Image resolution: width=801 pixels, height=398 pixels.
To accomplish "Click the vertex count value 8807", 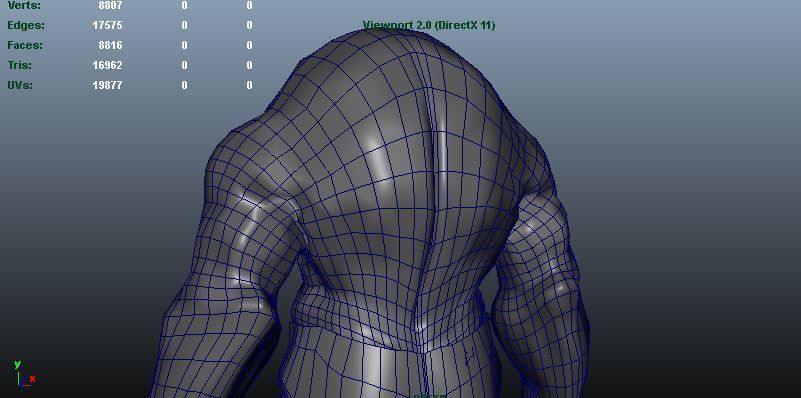I will 110,6.
